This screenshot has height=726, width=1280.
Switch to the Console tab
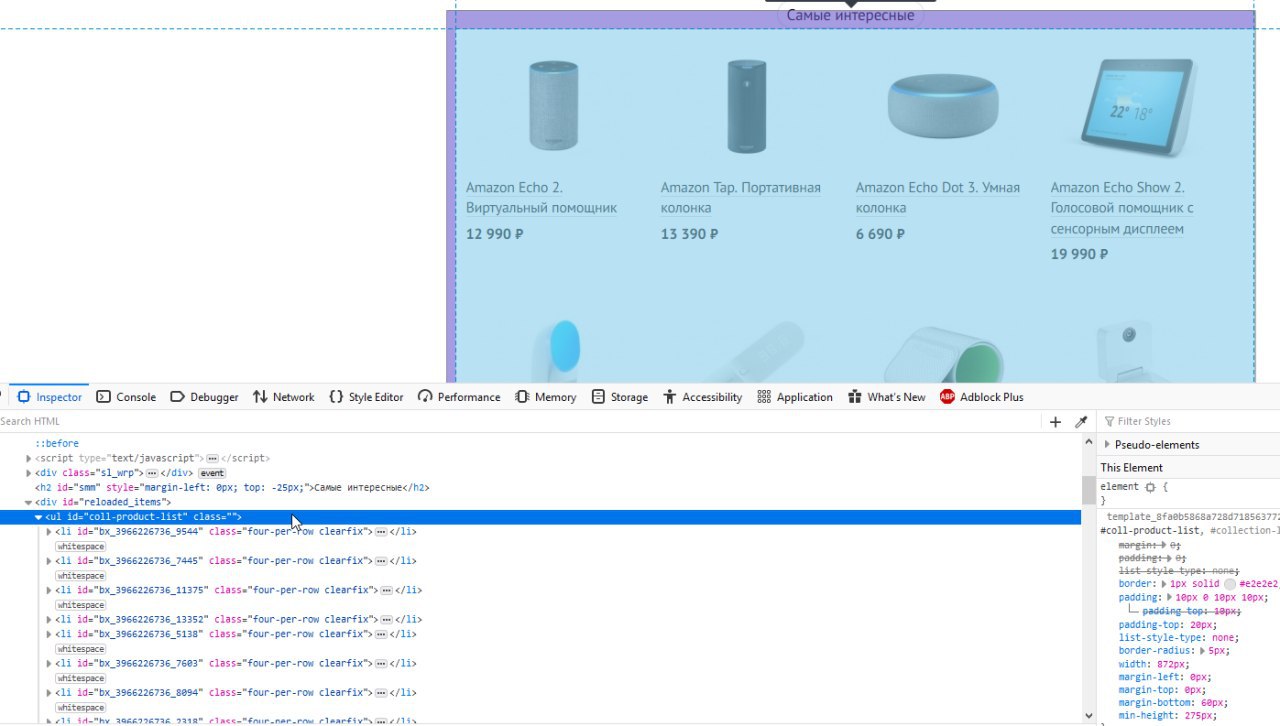126,397
